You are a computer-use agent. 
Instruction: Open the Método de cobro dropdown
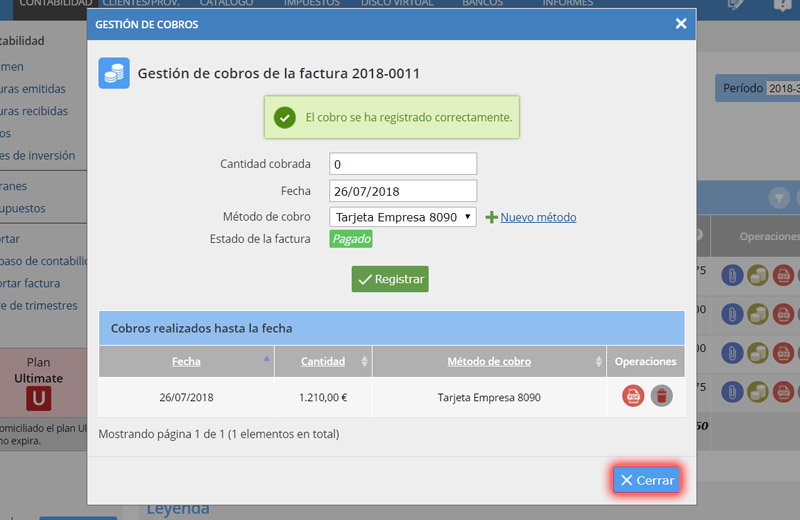click(x=403, y=217)
